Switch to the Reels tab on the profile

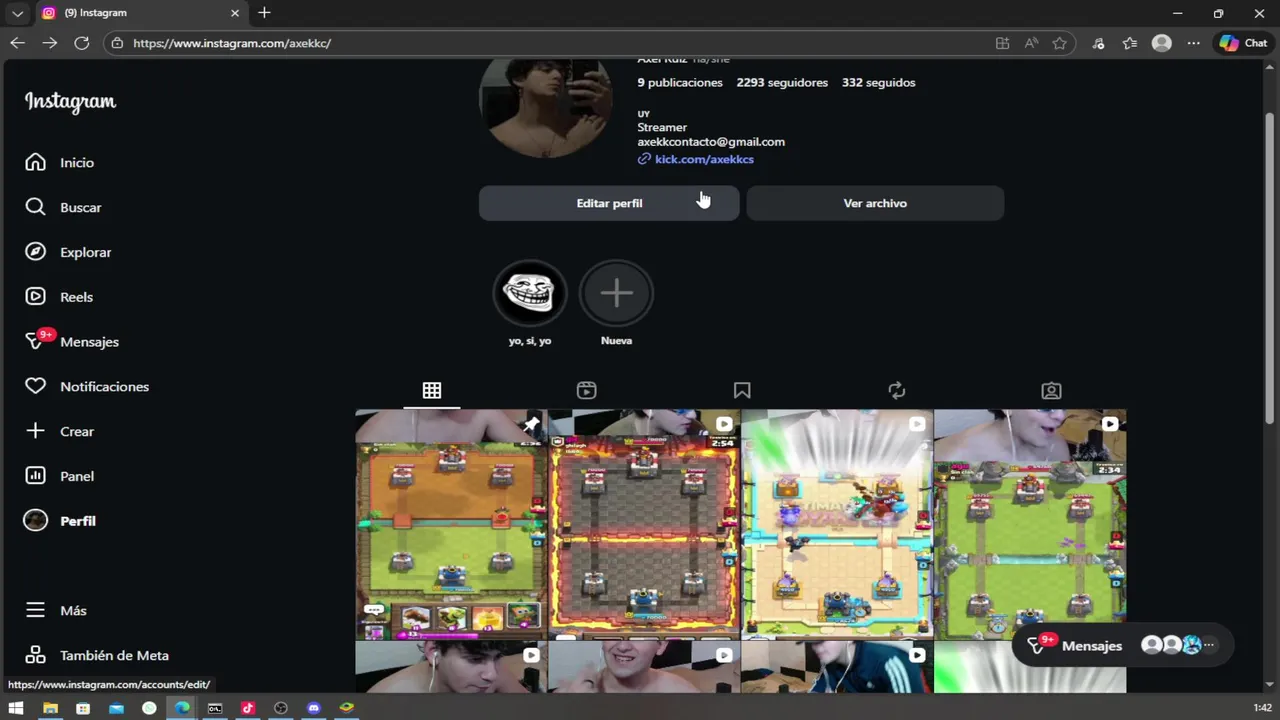(587, 391)
